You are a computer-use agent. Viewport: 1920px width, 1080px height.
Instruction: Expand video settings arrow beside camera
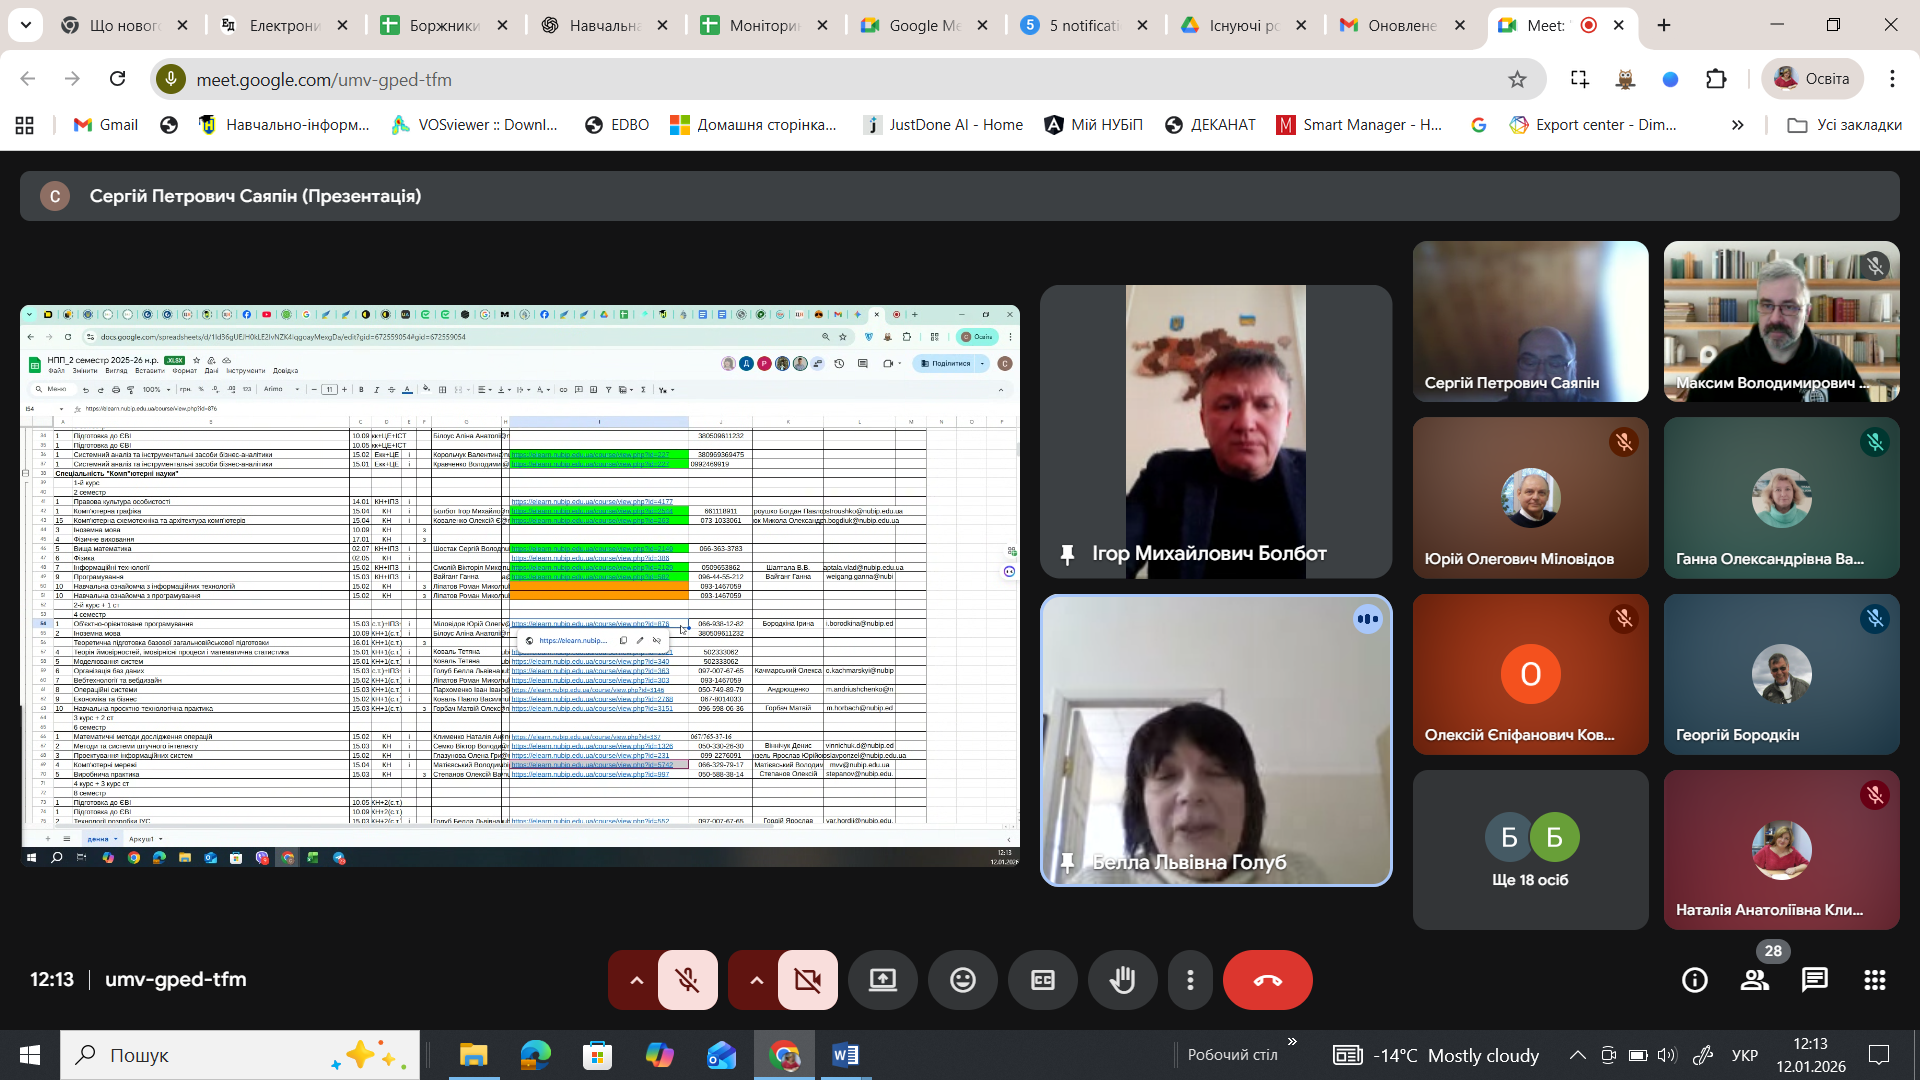[756, 980]
